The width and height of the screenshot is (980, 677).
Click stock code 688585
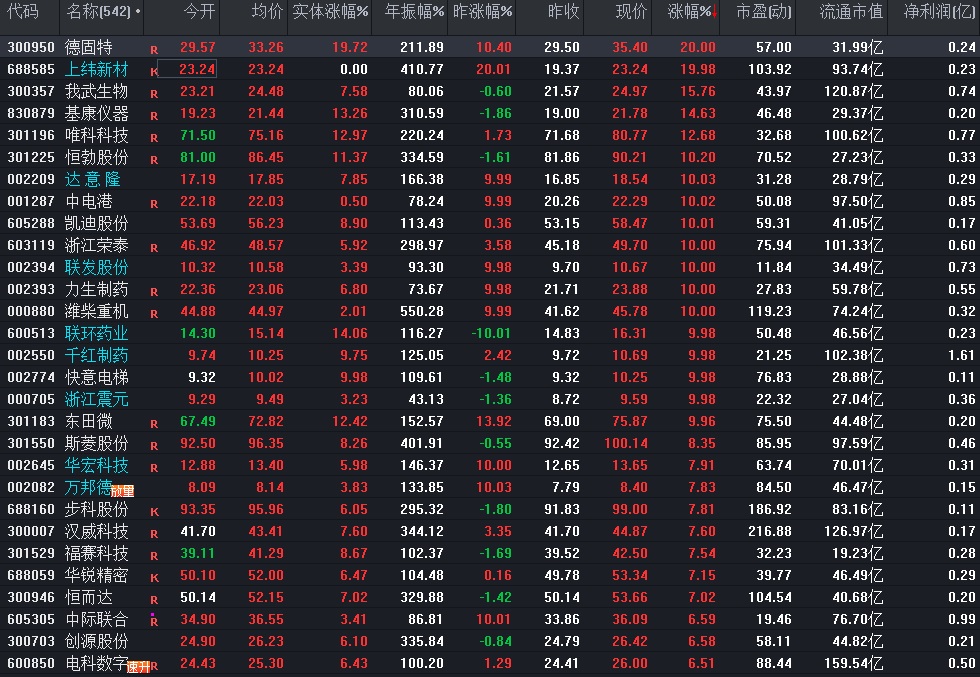(x=31, y=69)
